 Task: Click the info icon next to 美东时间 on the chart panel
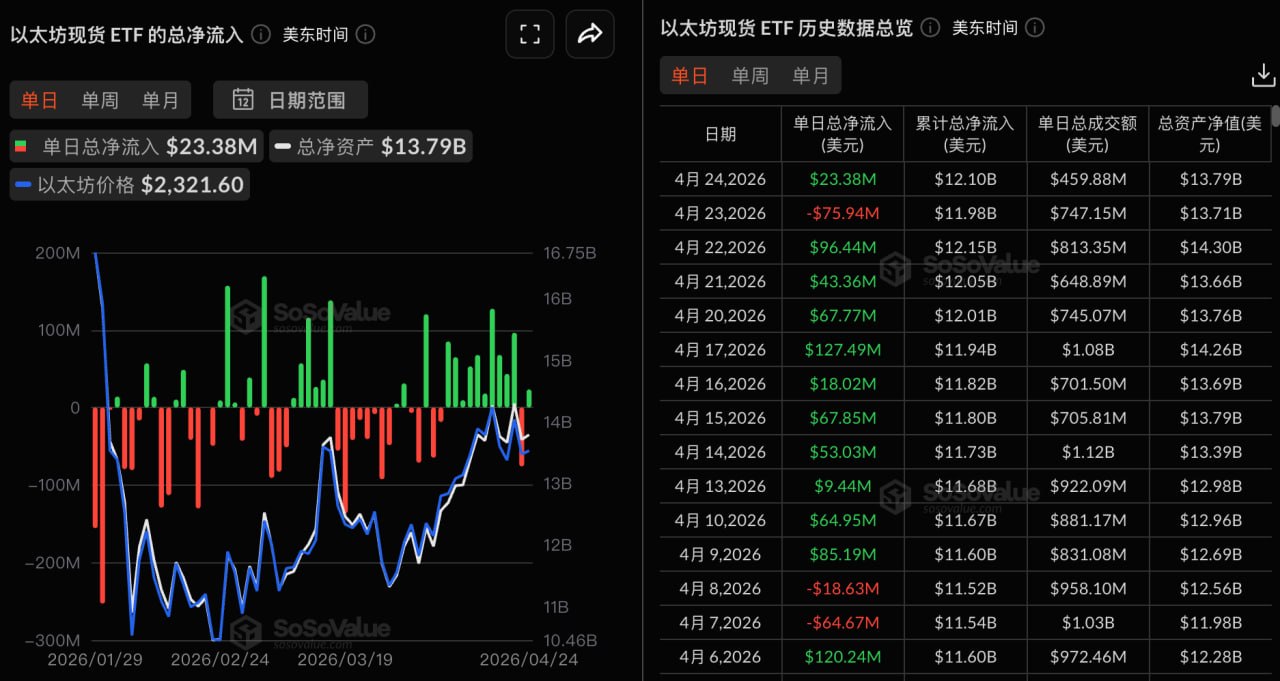pyautogui.click(x=365, y=34)
